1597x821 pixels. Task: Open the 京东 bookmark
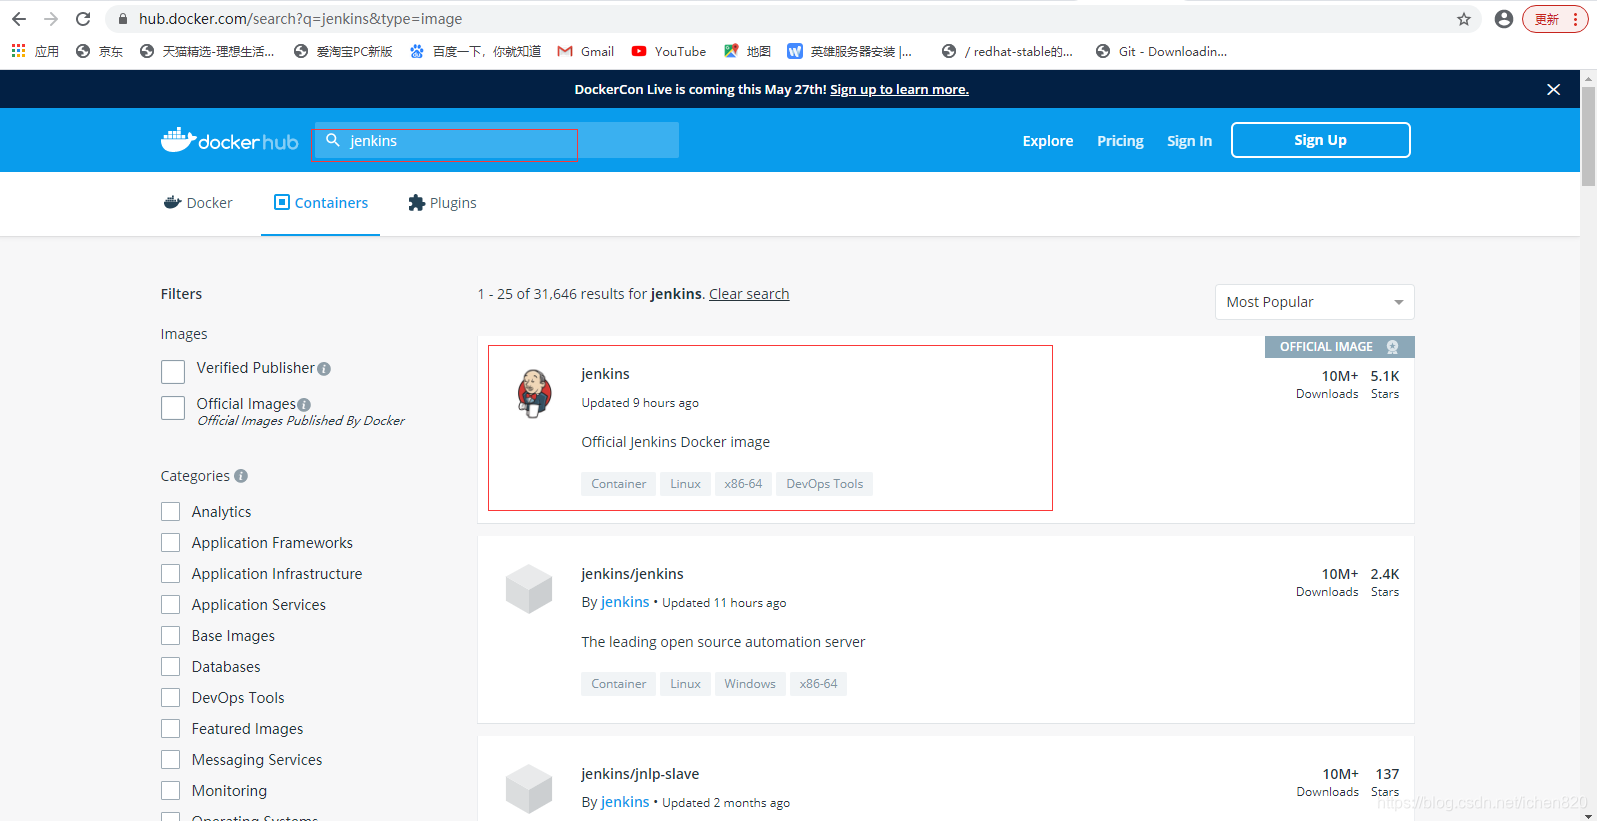pyautogui.click(x=99, y=51)
